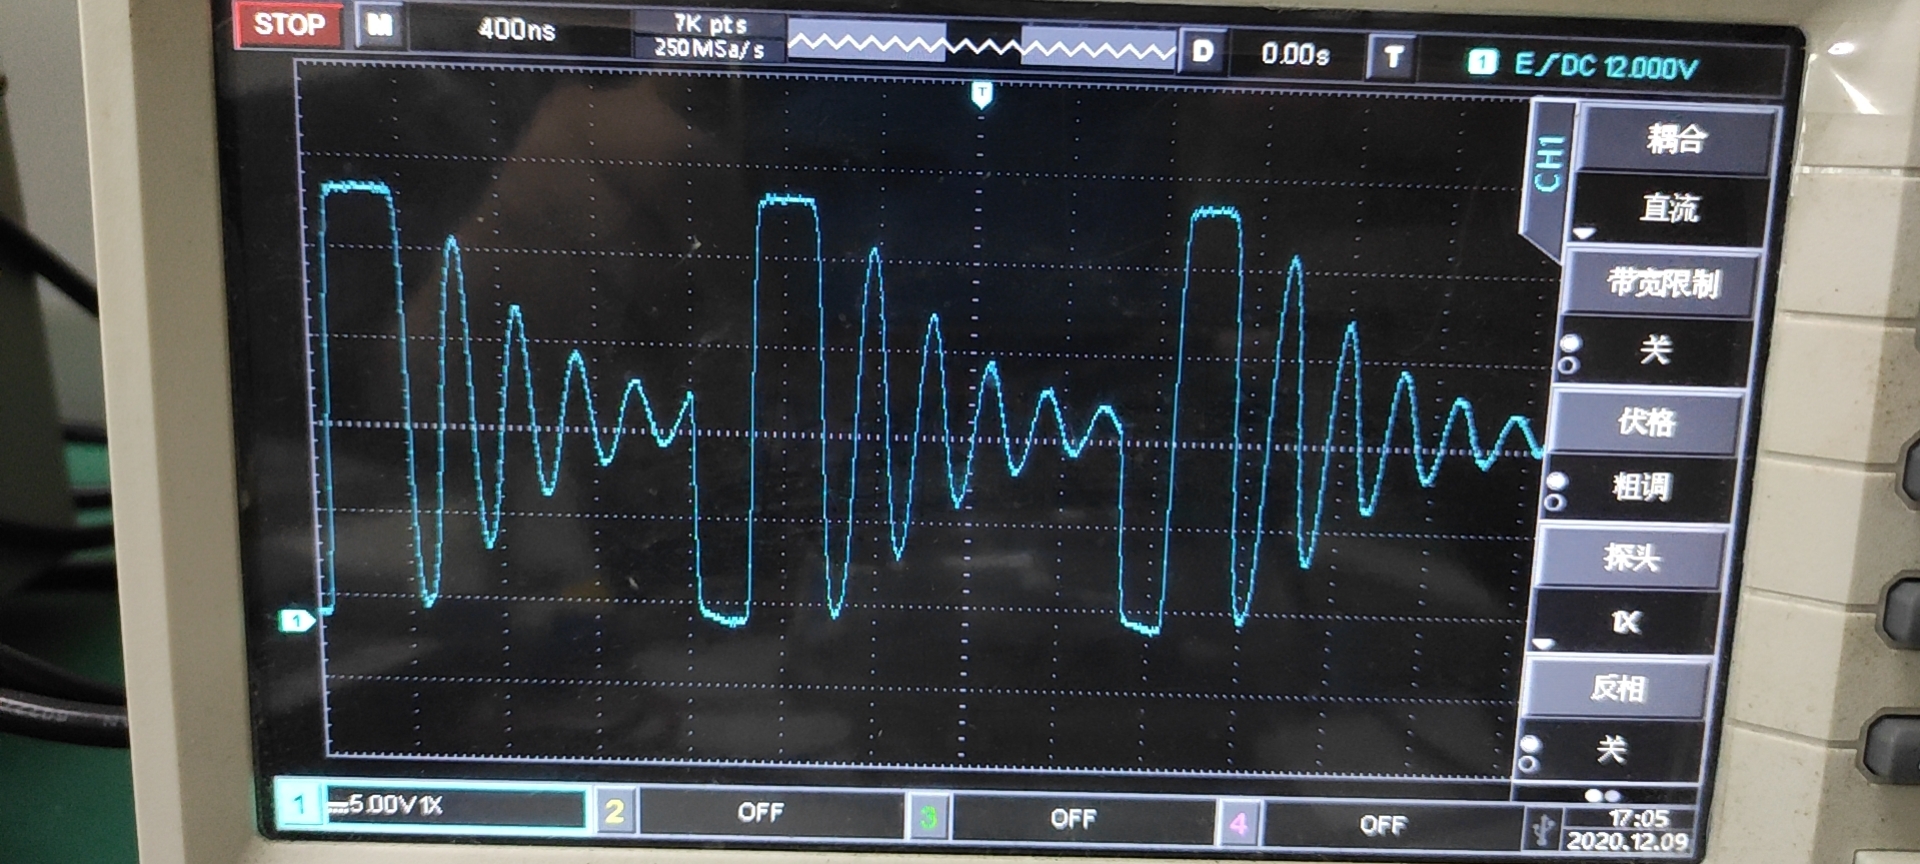Click the USB connection icon

pyautogui.click(x=1544, y=829)
